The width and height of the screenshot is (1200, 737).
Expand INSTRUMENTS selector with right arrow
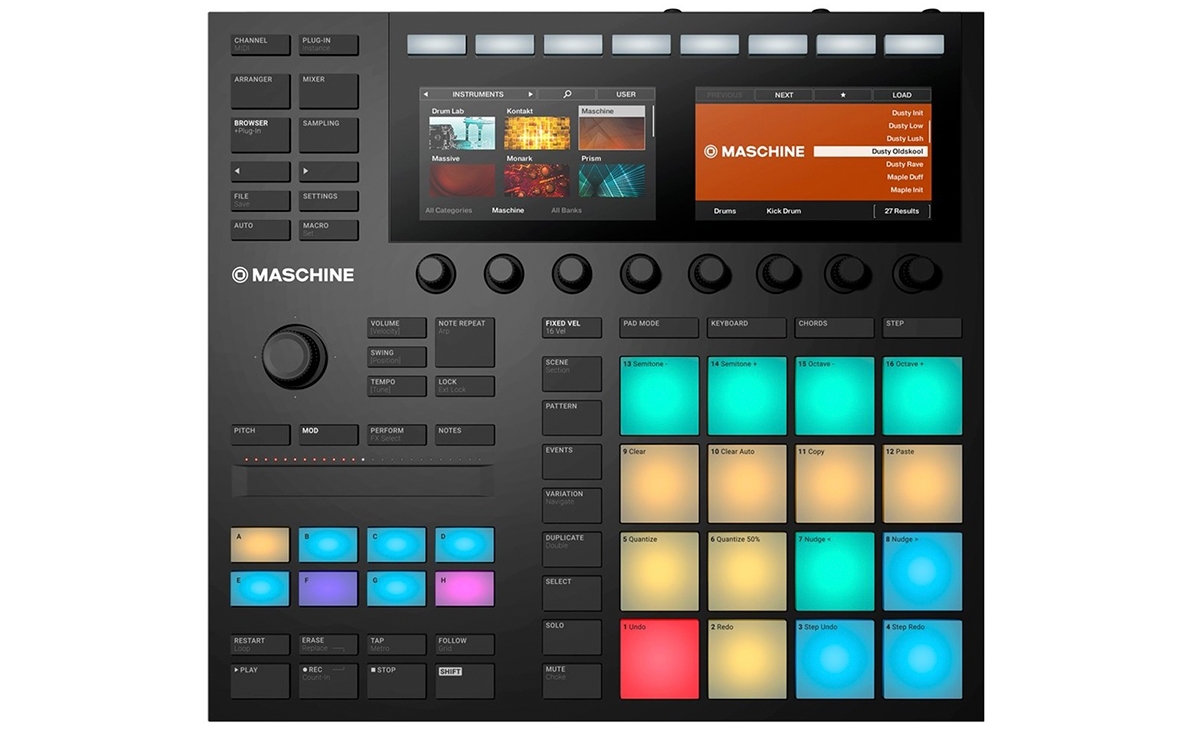pos(531,94)
